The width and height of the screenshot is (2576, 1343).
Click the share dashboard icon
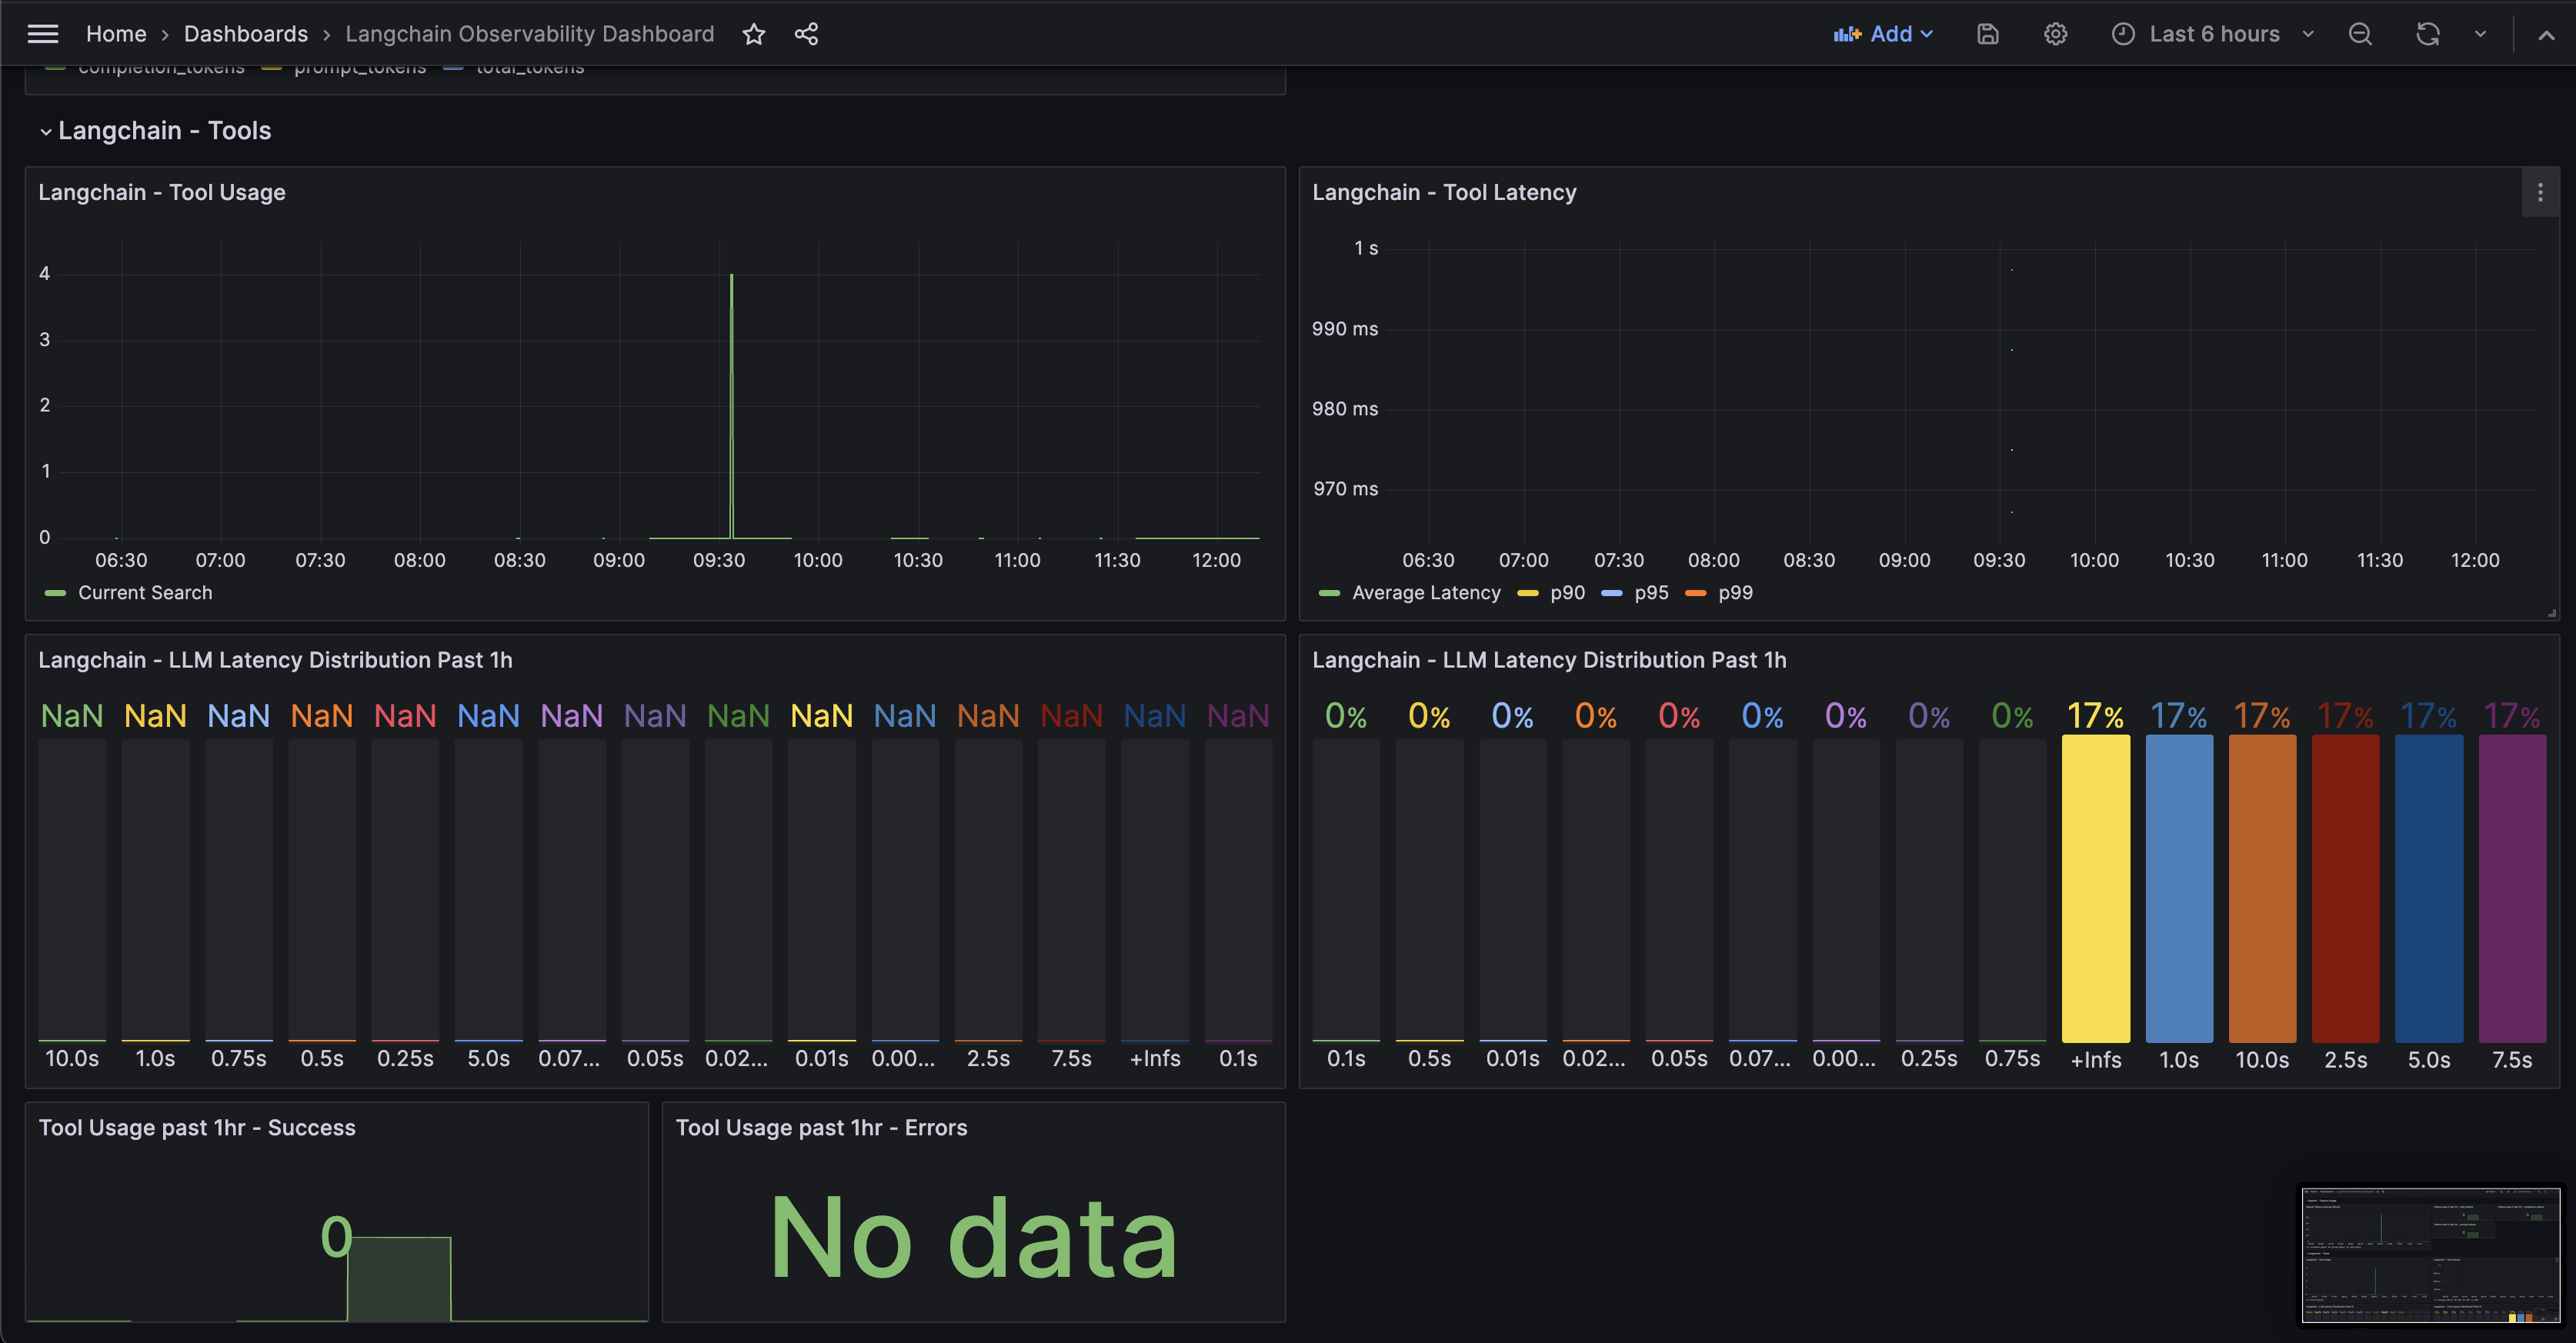[x=806, y=34]
